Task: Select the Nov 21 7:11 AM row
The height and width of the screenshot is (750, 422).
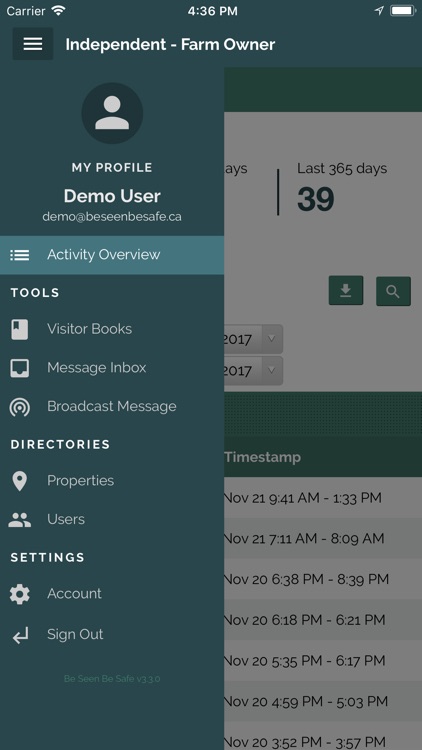Action: point(323,539)
